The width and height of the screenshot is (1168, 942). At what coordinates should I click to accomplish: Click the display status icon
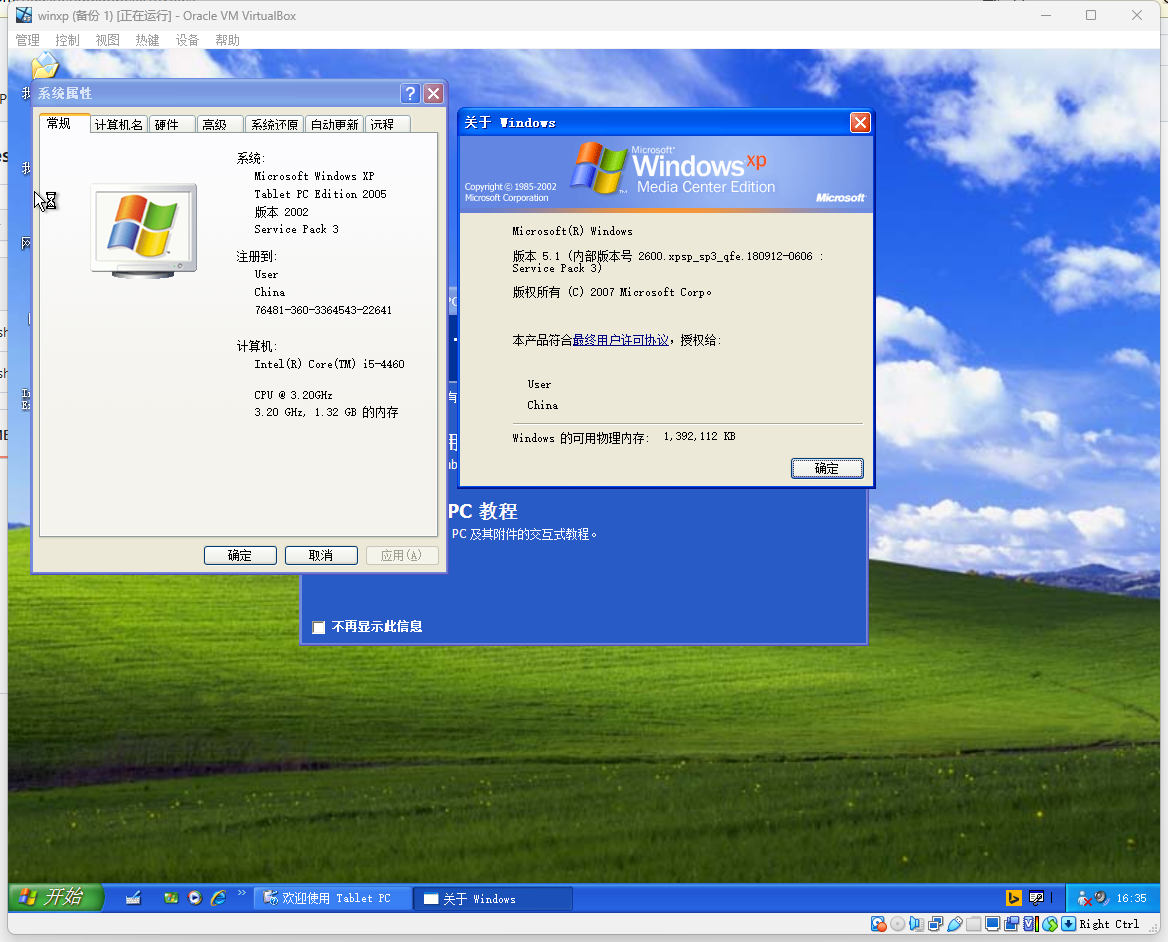coord(992,924)
